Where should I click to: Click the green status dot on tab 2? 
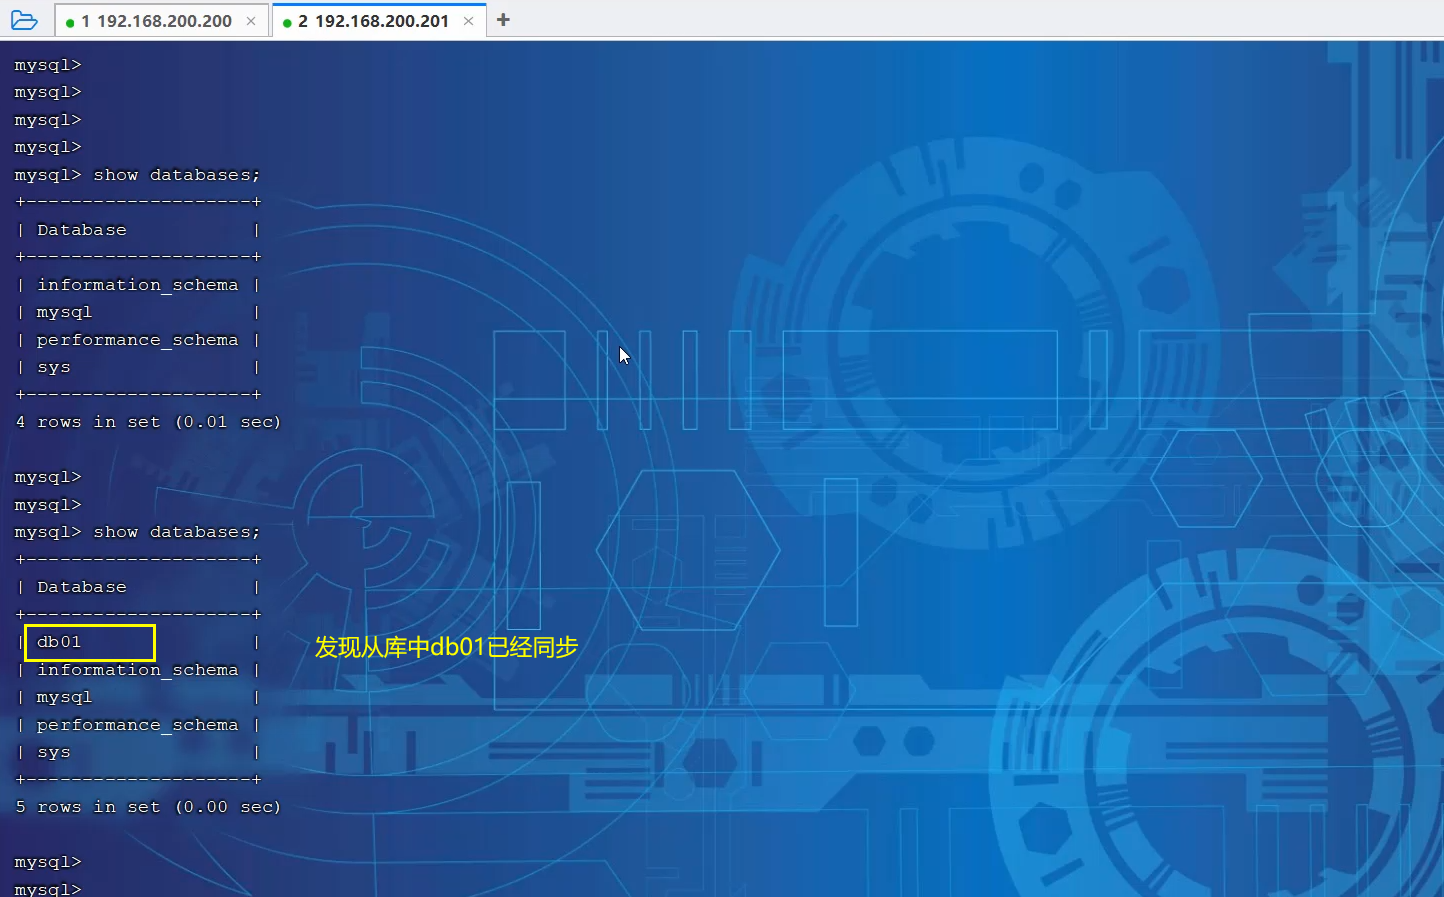tap(287, 22)
